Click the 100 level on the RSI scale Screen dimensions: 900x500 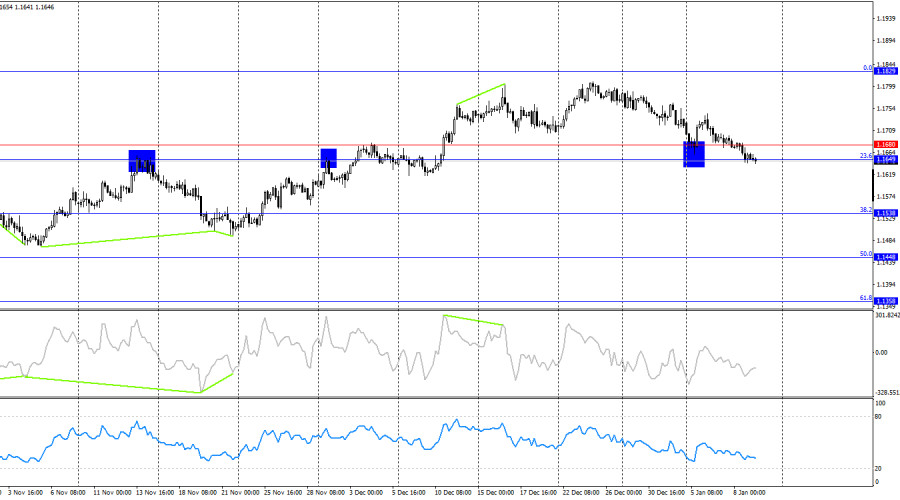[880, 404]
